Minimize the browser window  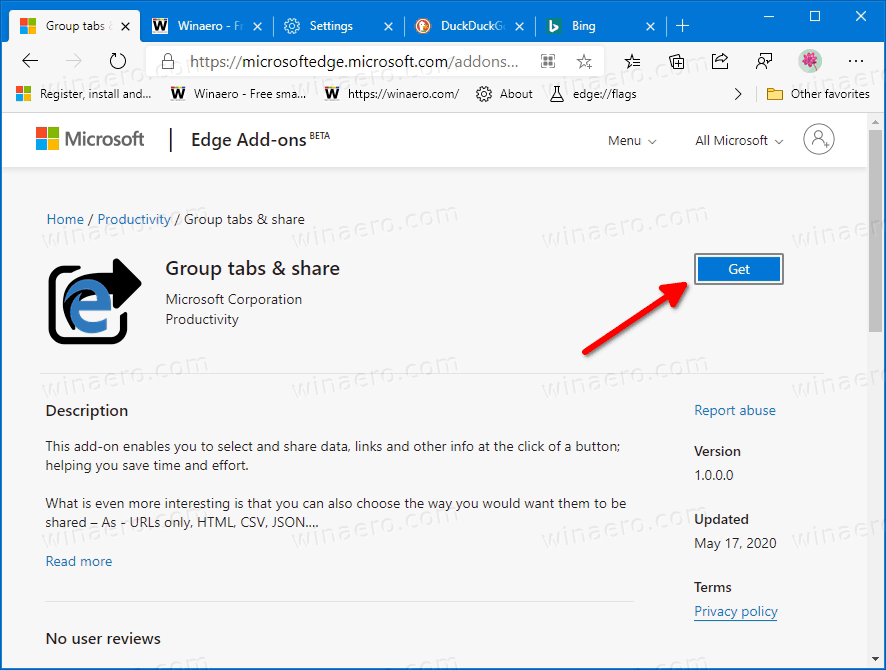click(770, 17)
